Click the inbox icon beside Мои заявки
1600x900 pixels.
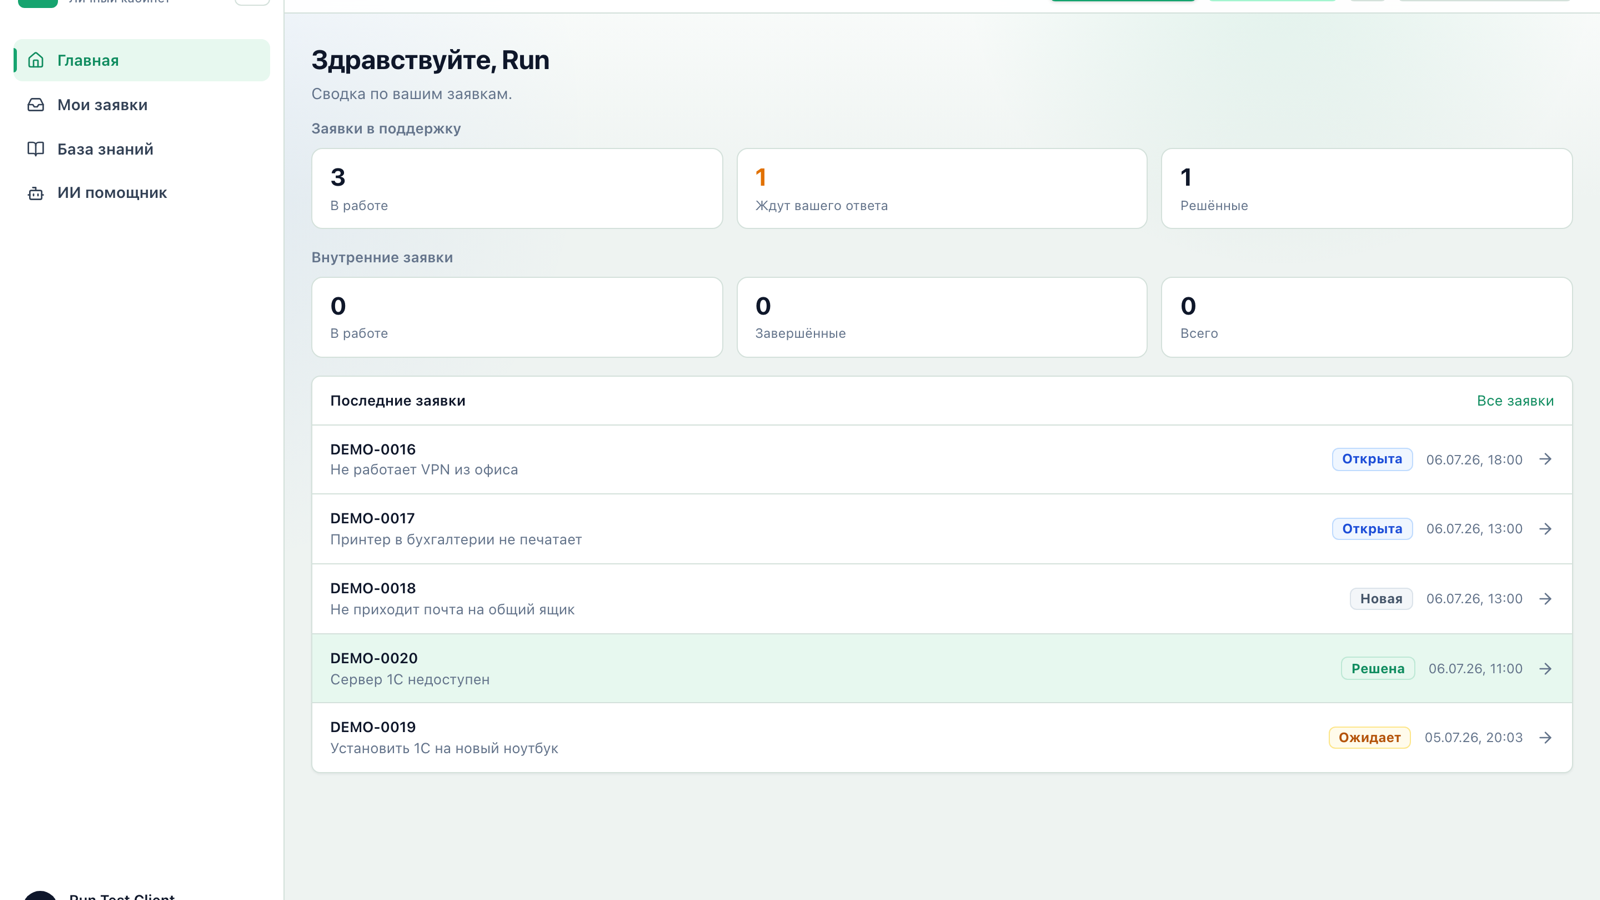point(36,105)
